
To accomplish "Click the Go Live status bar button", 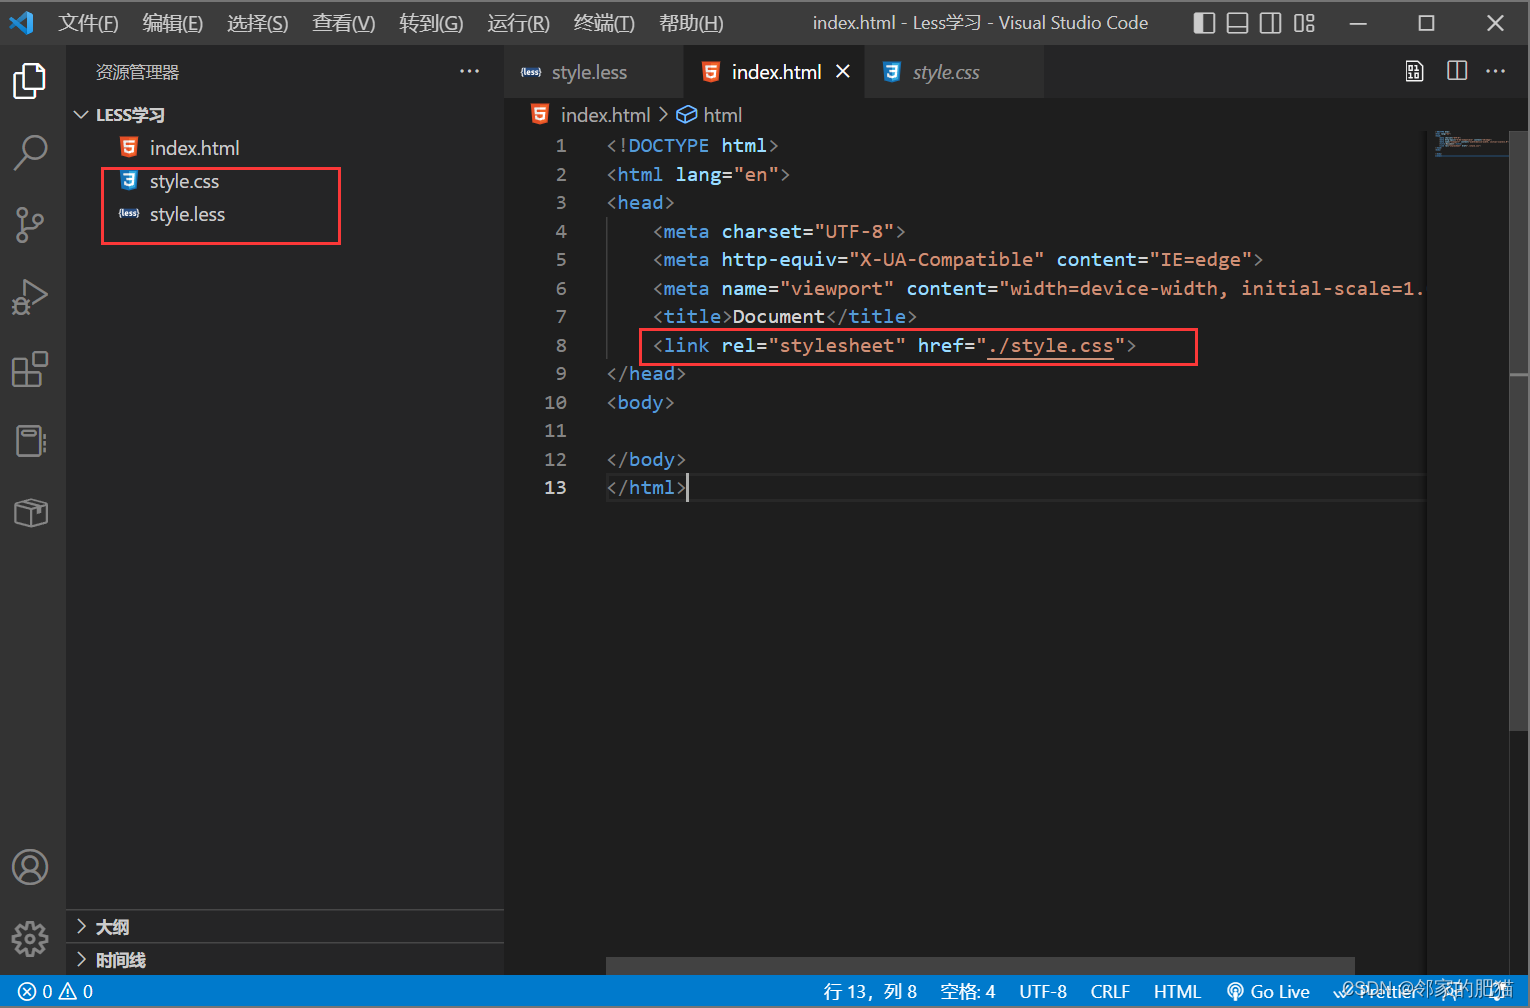I will tap(1268, 991).
